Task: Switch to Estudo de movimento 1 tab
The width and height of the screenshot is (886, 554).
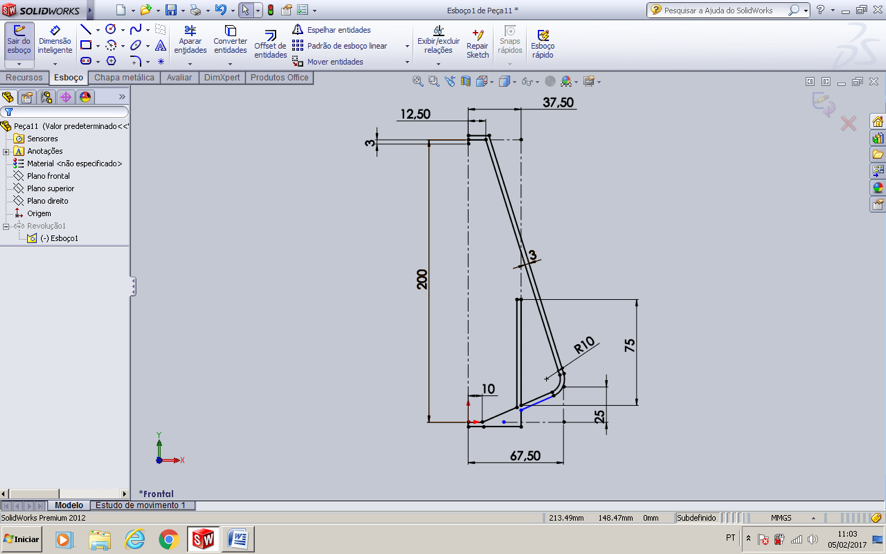Action: click(140, 505)
